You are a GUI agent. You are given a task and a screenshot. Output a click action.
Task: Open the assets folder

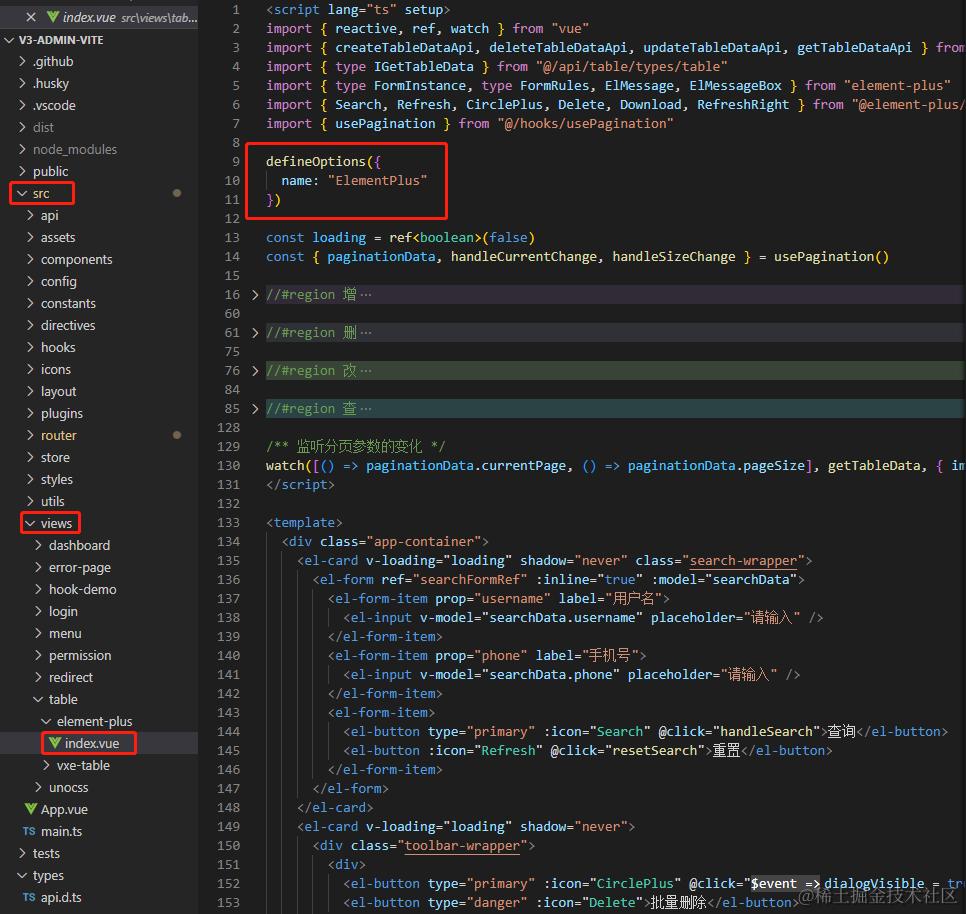point(58,238)
